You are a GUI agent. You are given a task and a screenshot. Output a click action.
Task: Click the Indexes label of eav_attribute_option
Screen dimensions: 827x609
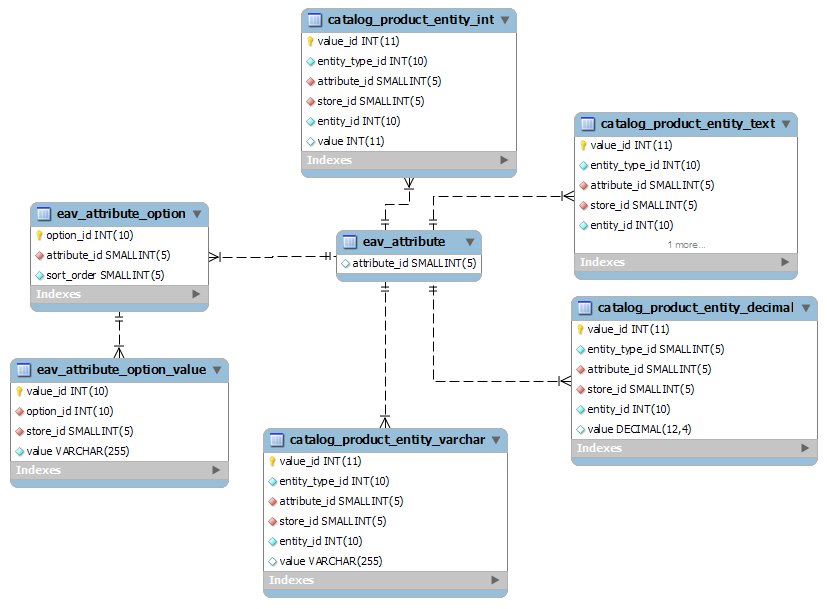click(x=59, y=294)
